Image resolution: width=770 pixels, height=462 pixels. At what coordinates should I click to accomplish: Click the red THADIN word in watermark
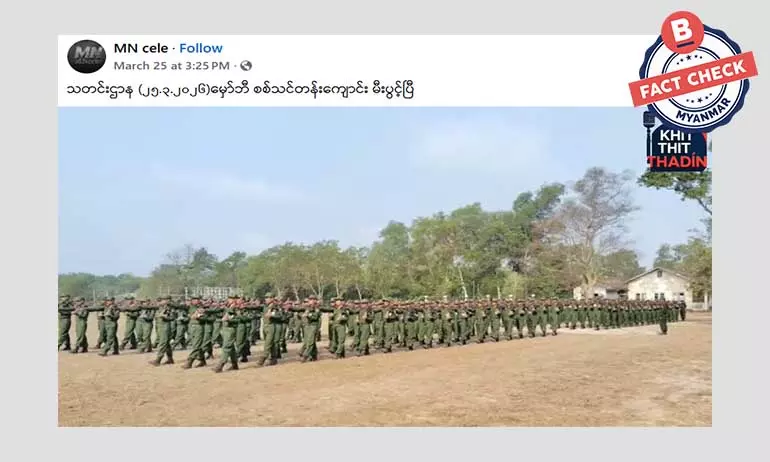point(678,163)
